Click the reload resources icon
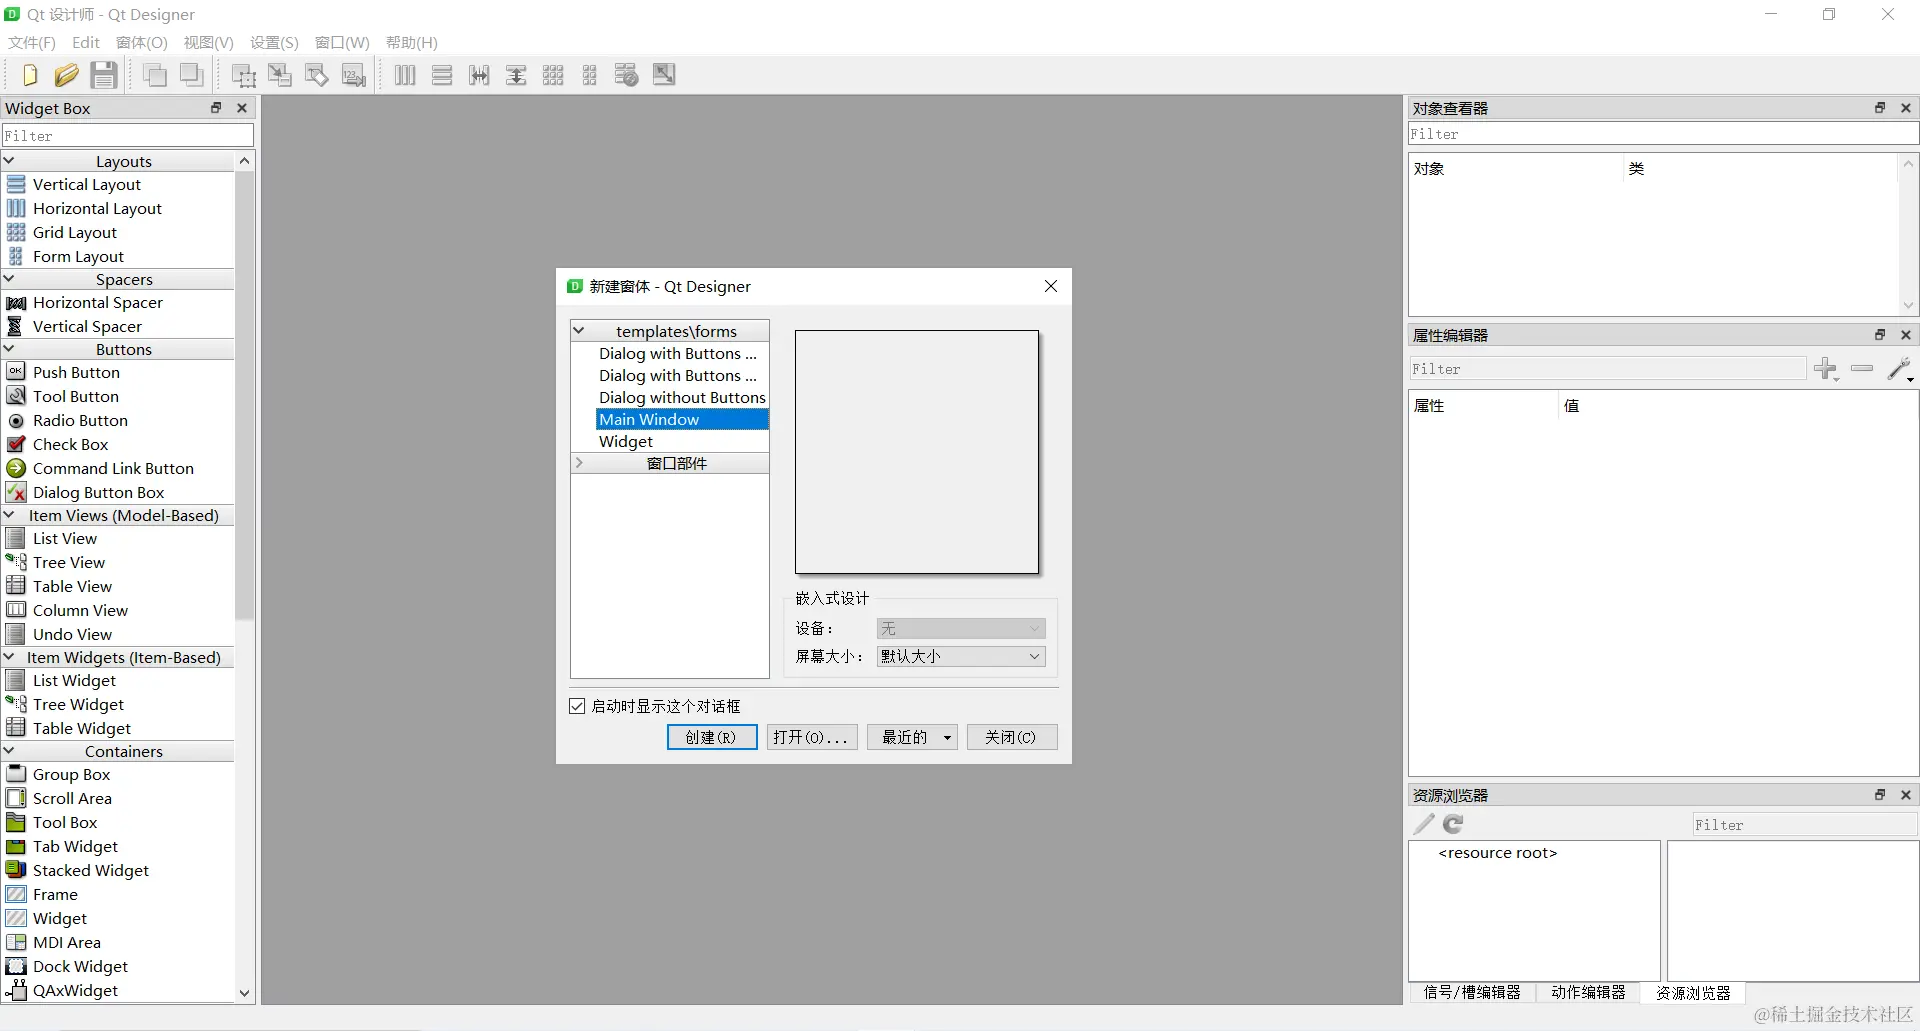 tap(1453, 824)
